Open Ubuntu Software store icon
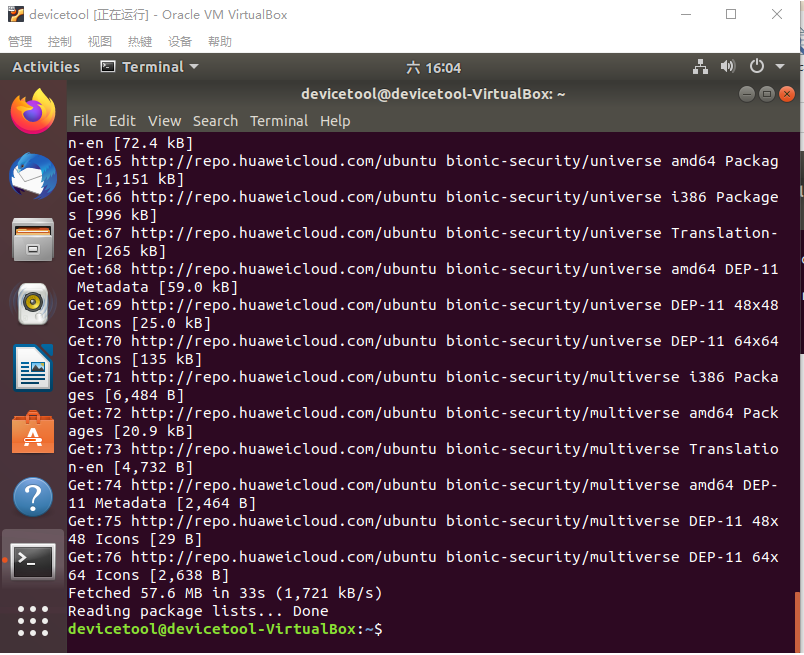The image size is (804, 655). 33,432
